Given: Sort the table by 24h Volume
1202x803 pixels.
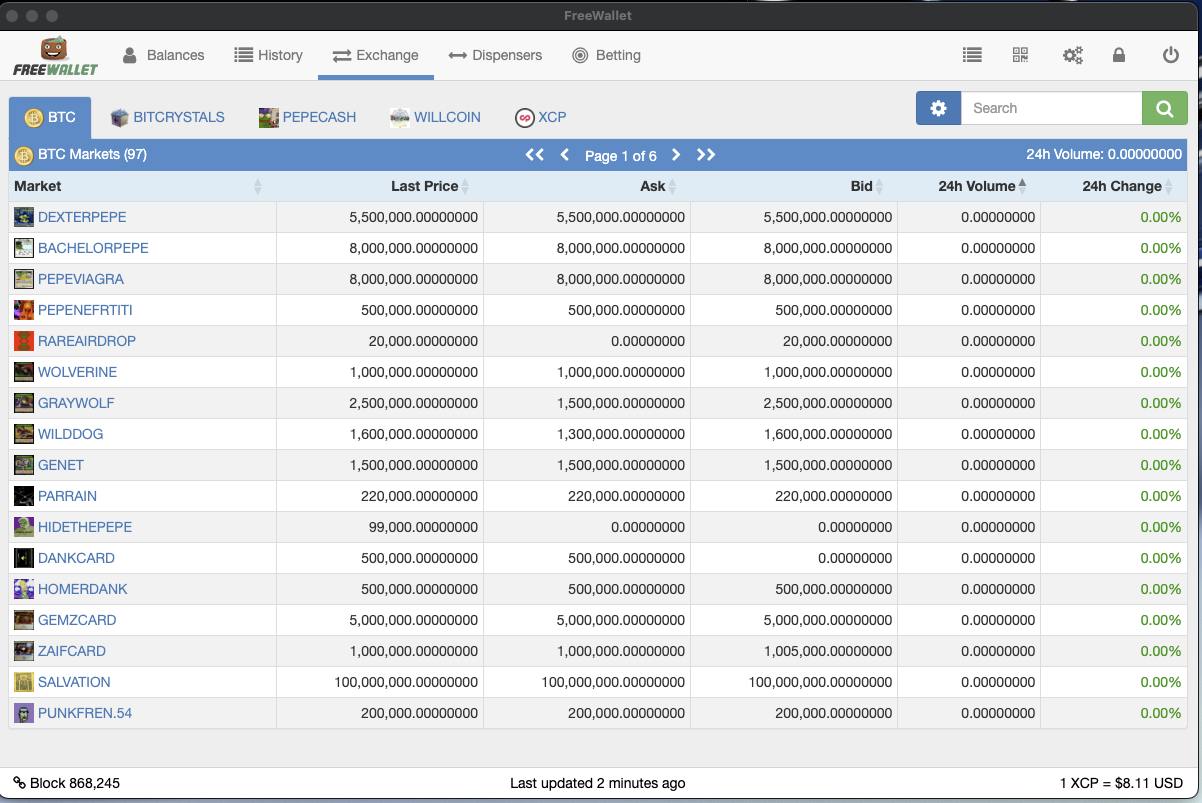Looking at the screenshot, I should point(969,186).
